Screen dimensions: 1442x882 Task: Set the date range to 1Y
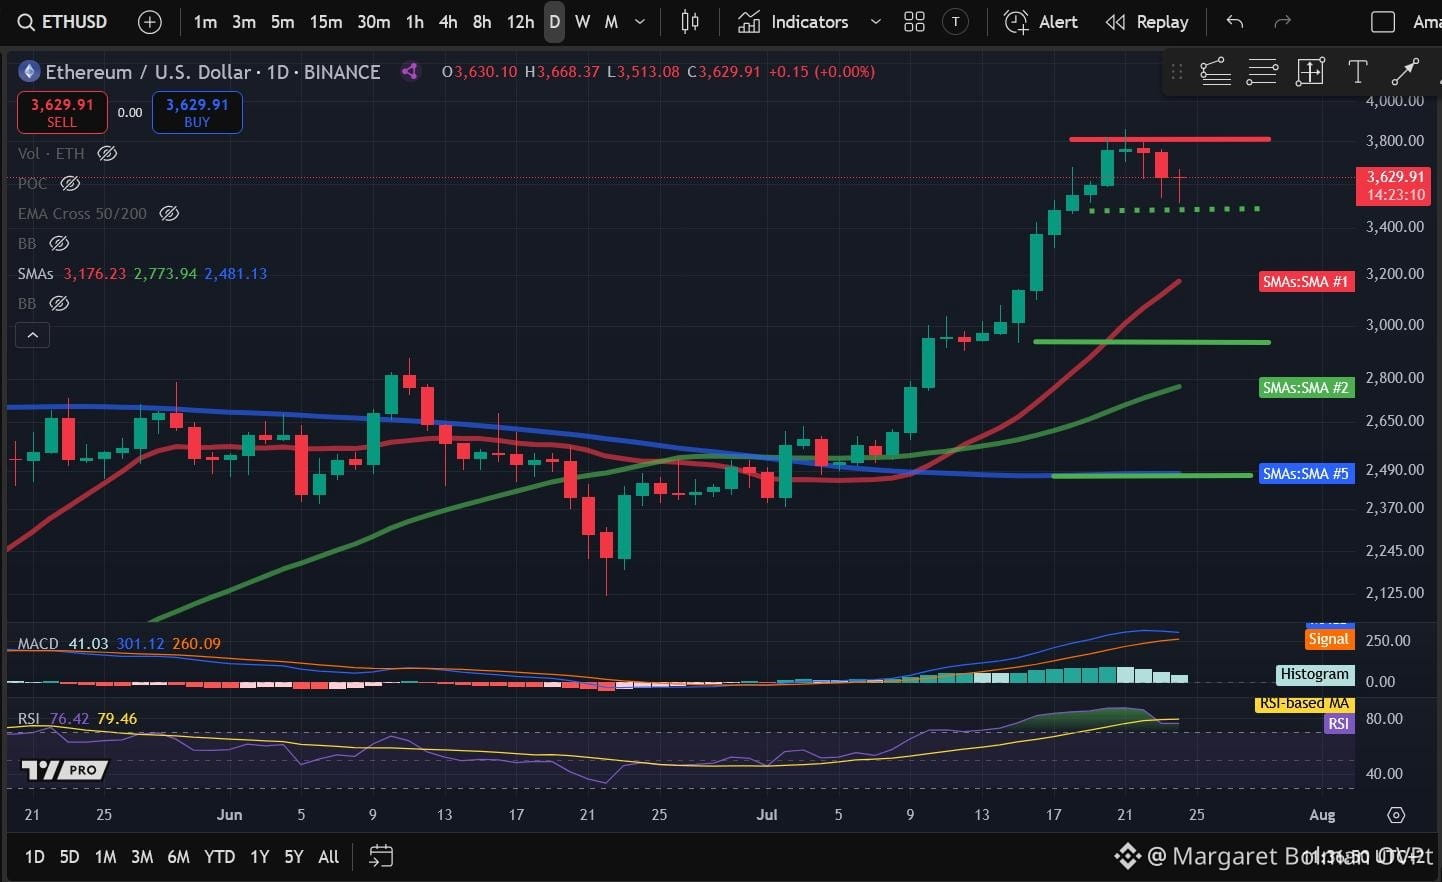[x=259, y=856]
